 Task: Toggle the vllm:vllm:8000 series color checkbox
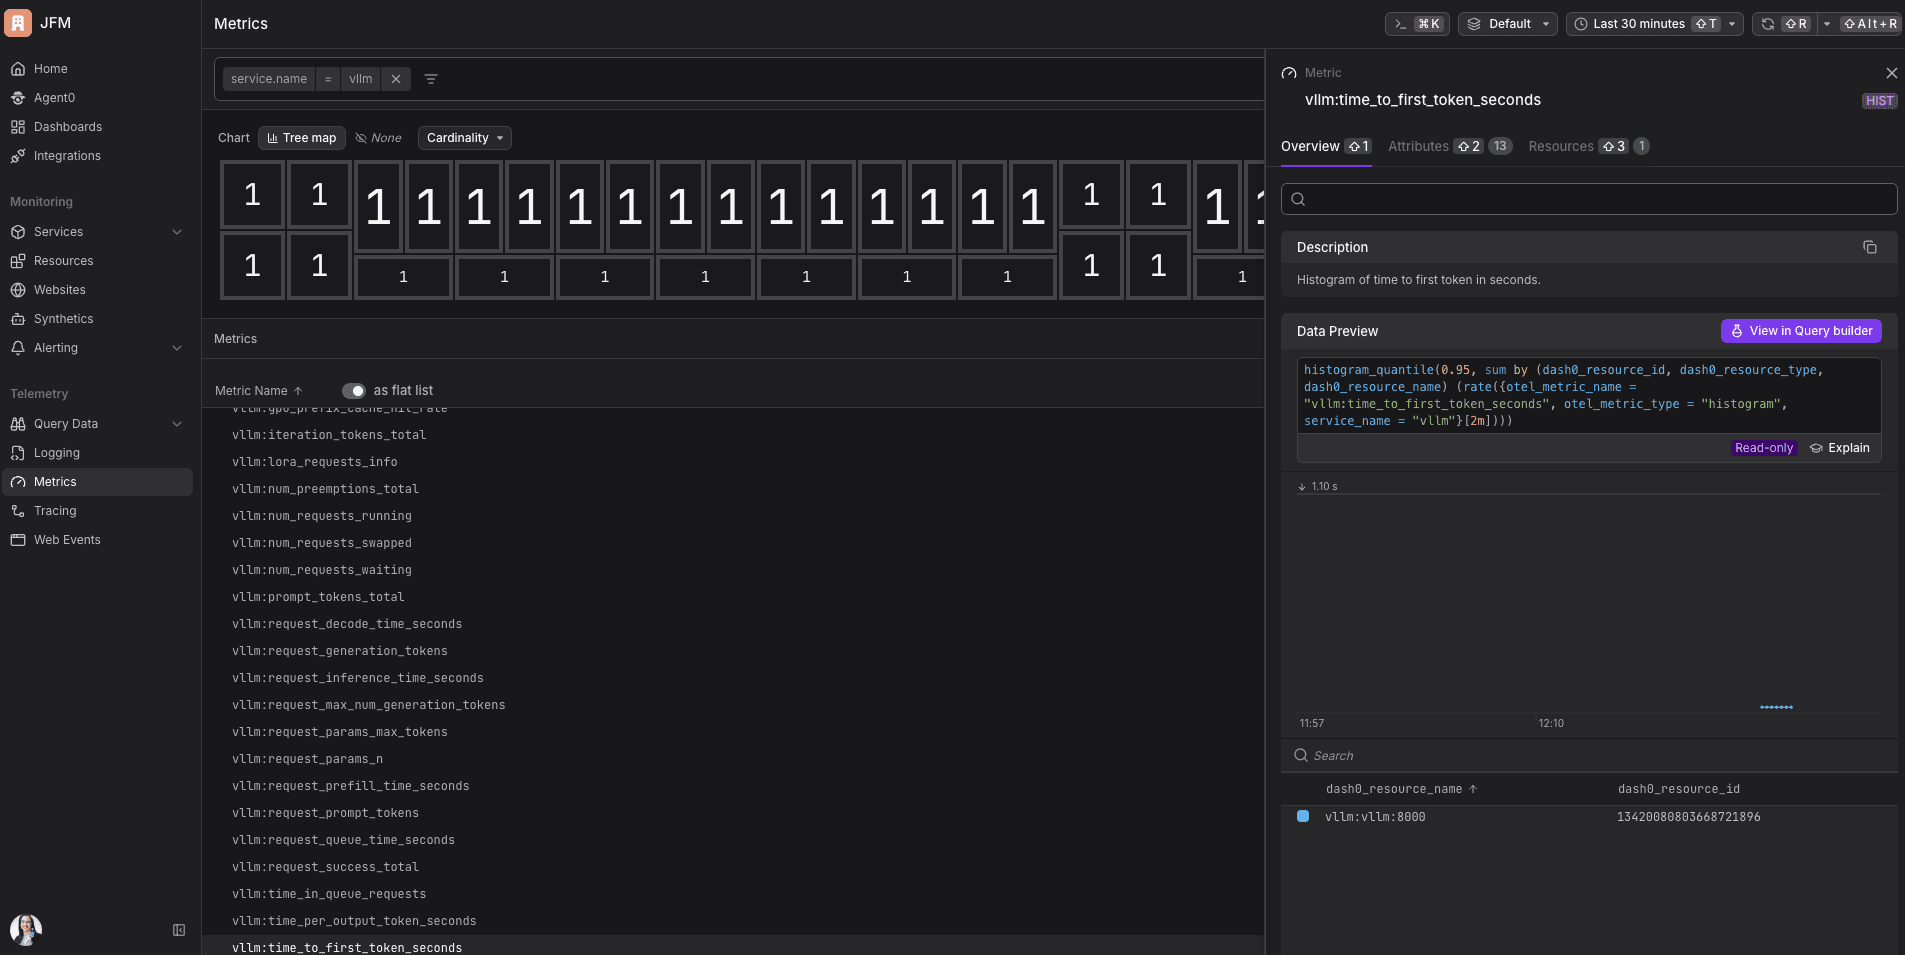(1303, 816)
